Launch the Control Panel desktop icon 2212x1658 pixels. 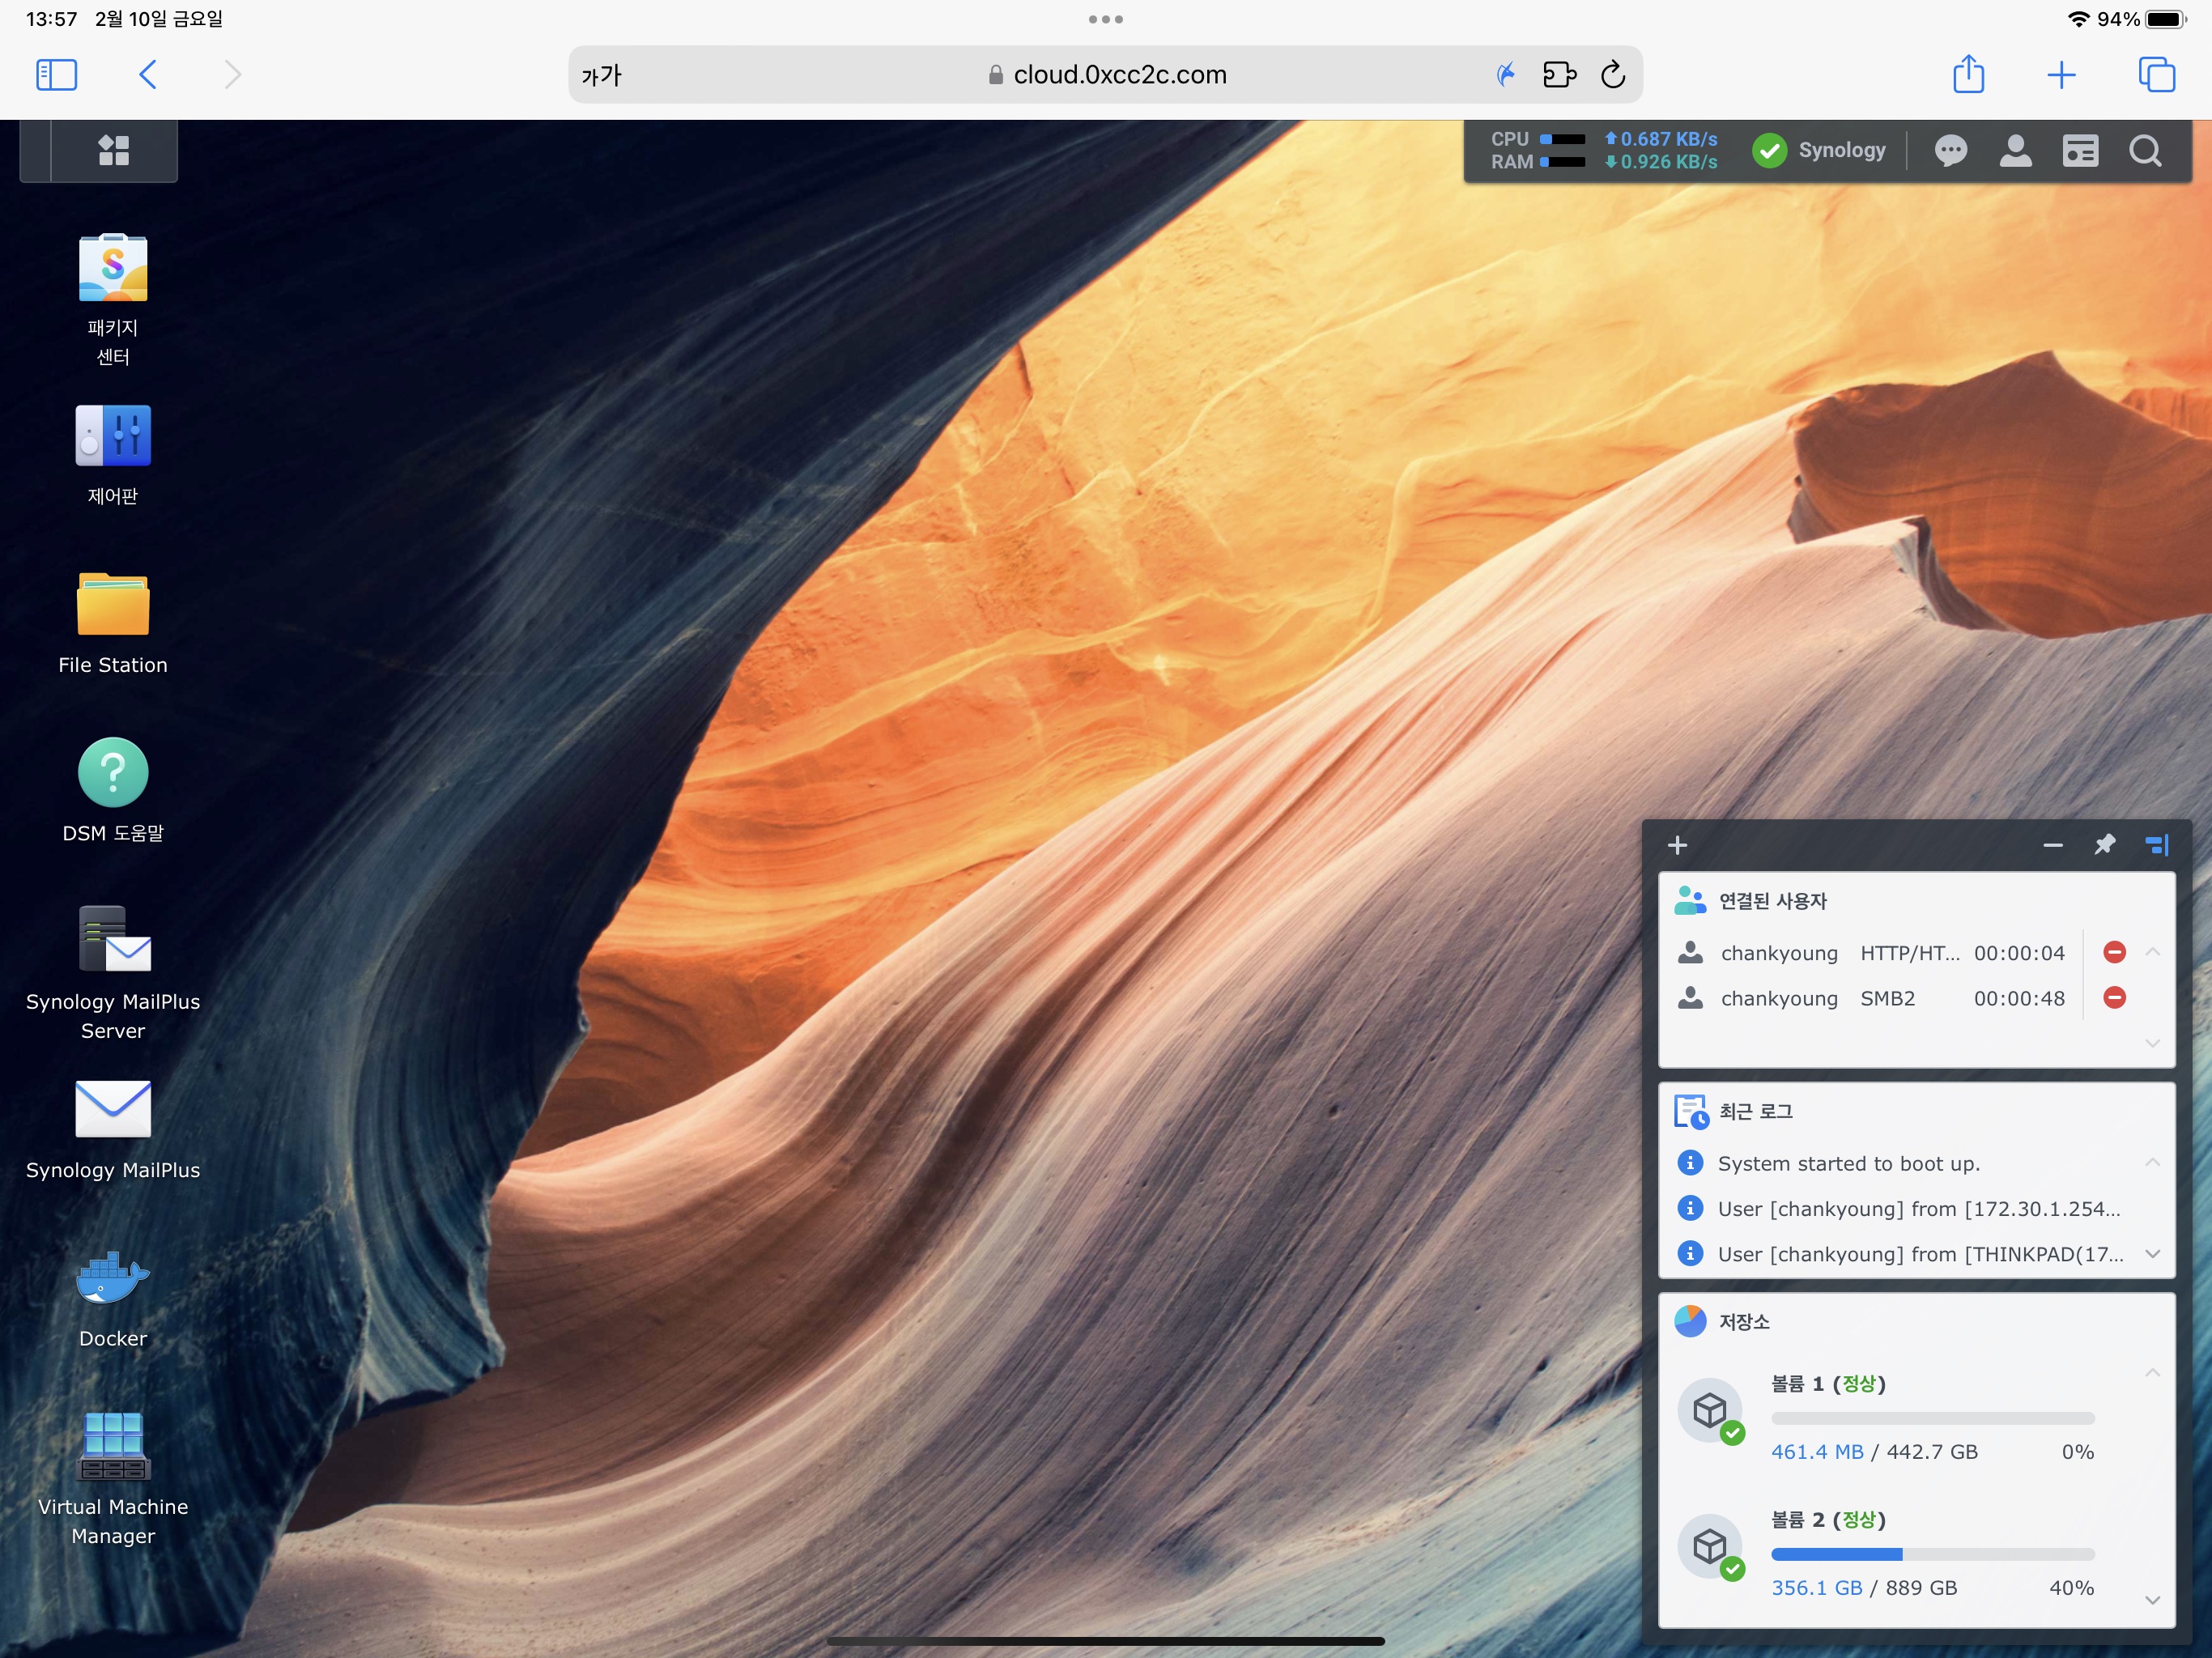tap(113, 436)
